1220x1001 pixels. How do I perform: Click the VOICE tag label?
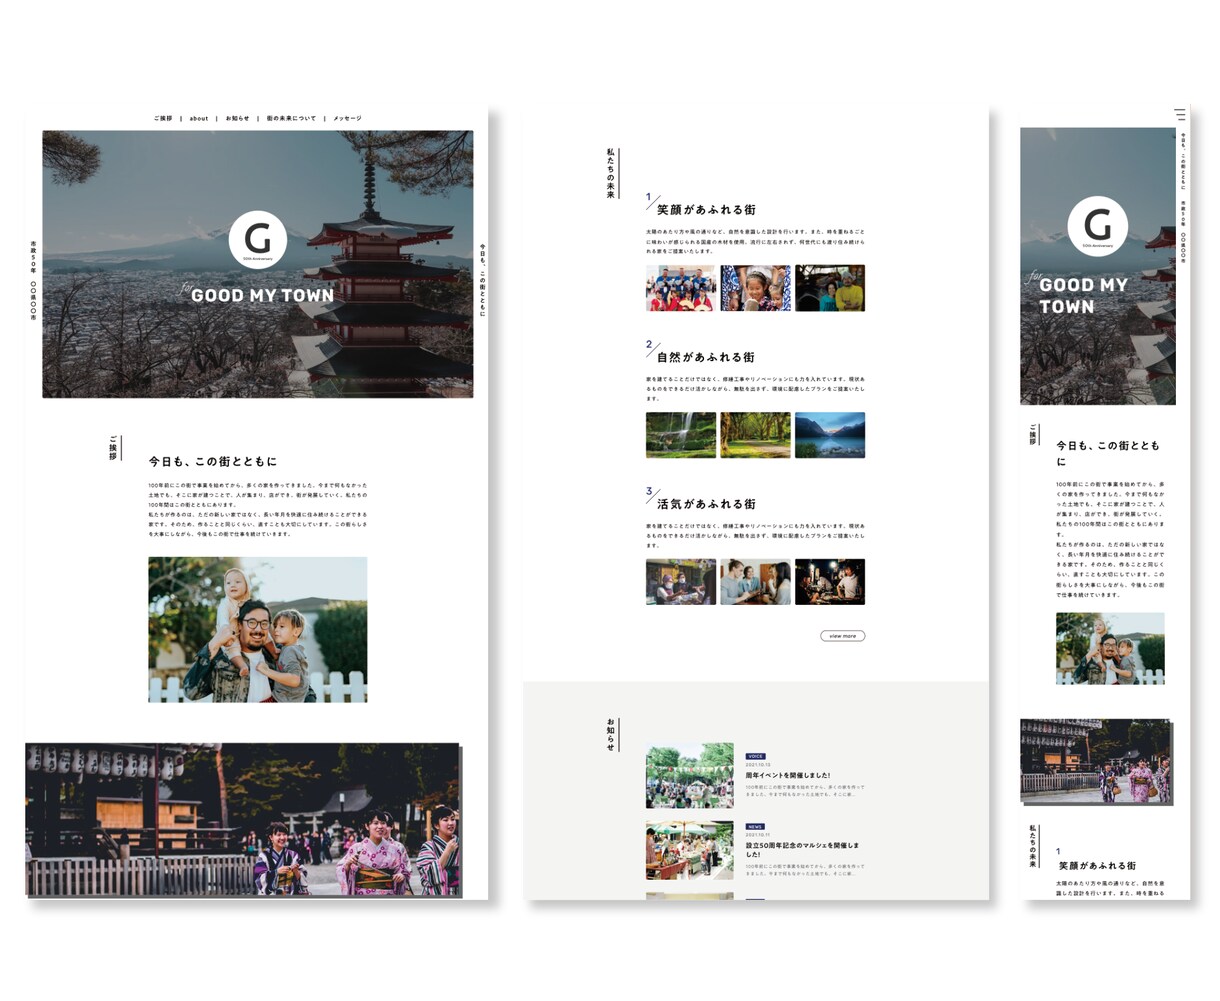756,757
